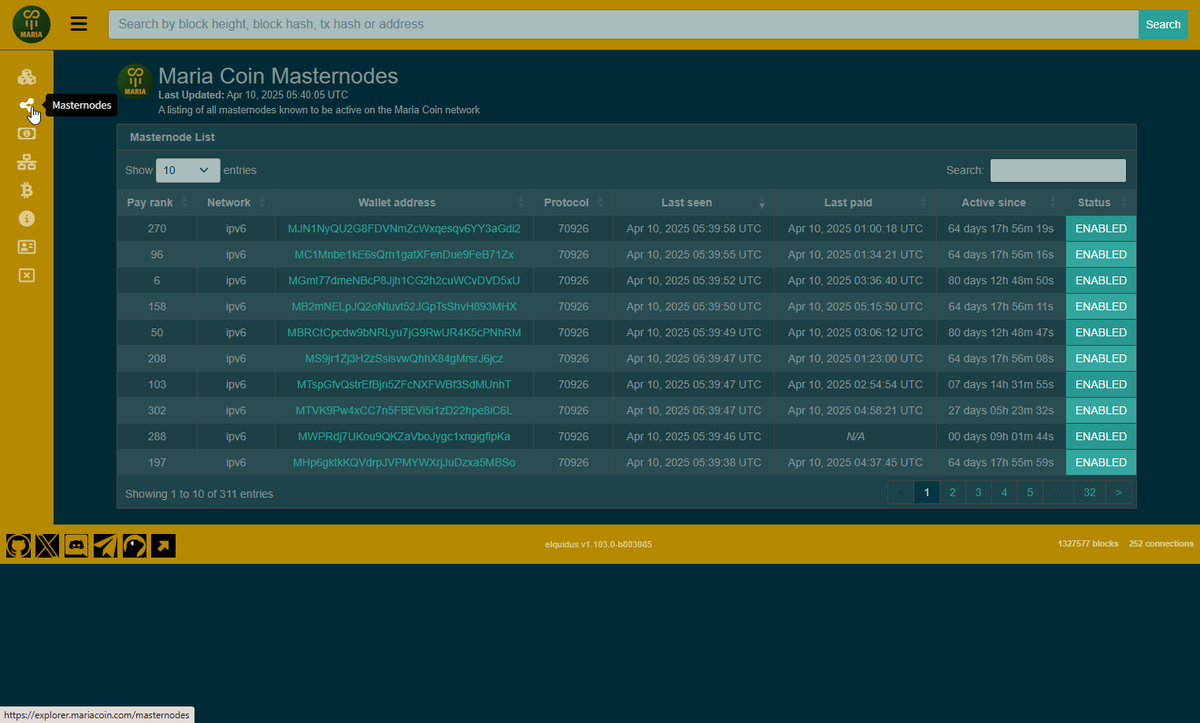Screen dimensions: 1200x723
Task: Open the Telegram paper plane footer icon
Action: 105,545
